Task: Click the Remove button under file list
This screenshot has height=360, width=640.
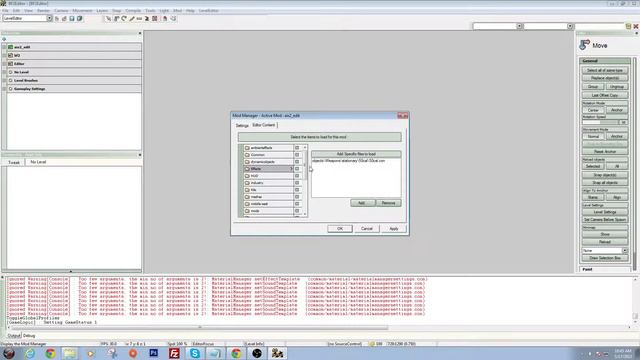Action: tap(388, 203)
